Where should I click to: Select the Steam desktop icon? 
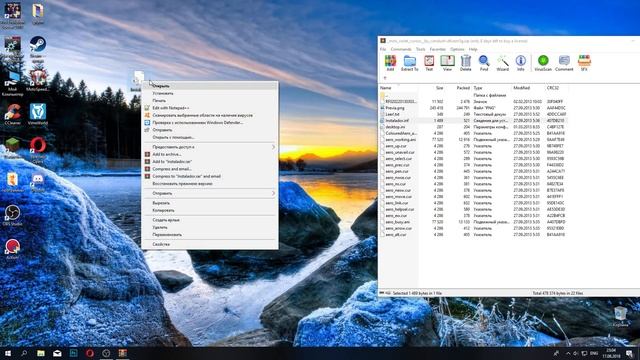[x=38, y=50]
